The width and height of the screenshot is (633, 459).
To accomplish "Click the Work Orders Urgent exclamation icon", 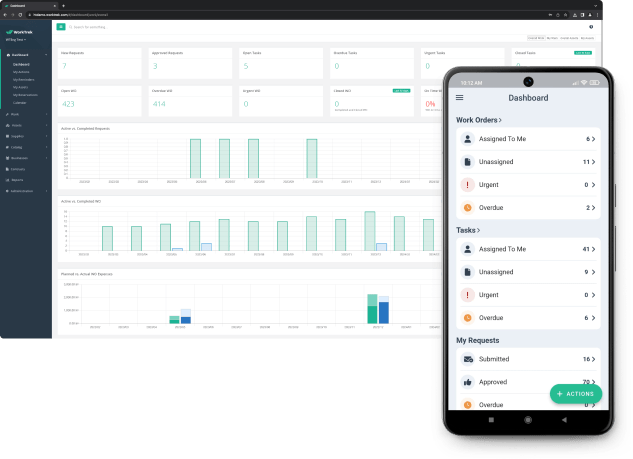I will (x=467, y=185).
